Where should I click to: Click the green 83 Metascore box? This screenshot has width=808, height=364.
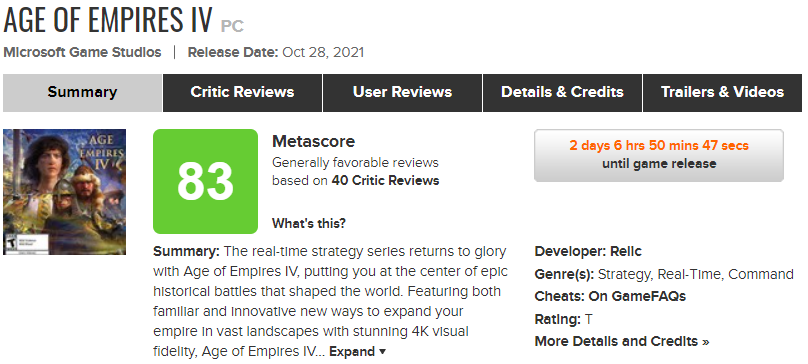(205, 181)
